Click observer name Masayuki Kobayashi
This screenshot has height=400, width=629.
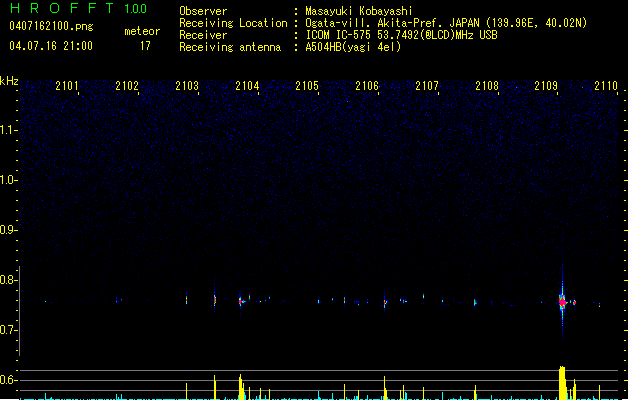(x=359, y=11)
